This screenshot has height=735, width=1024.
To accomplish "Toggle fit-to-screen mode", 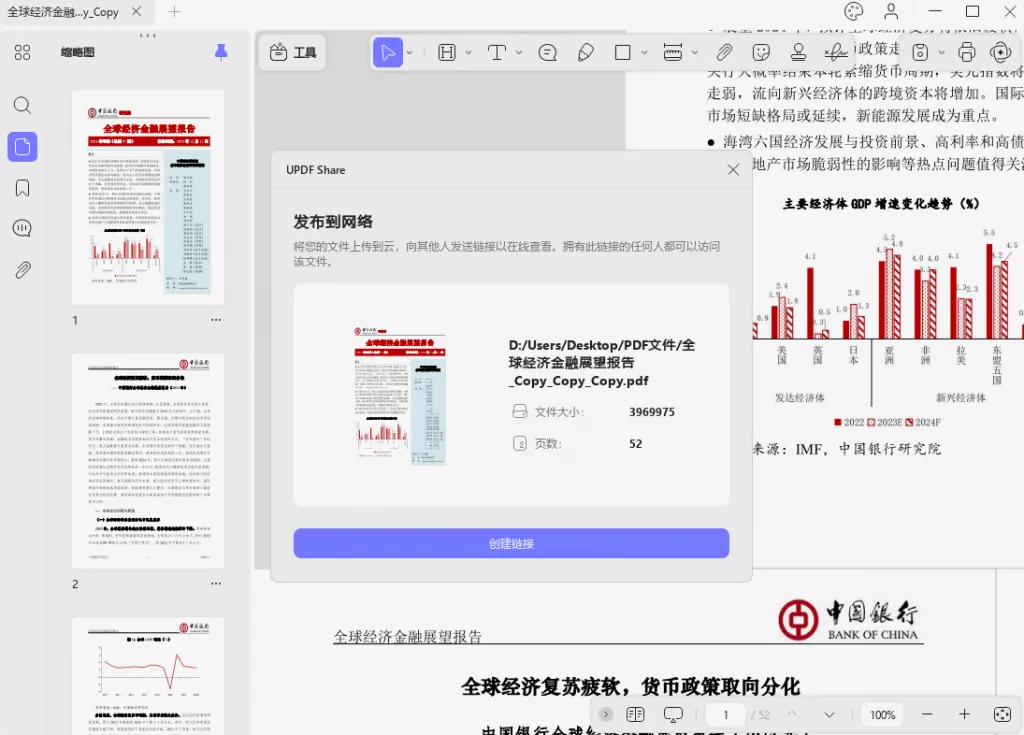I will tap(1003, 714).
